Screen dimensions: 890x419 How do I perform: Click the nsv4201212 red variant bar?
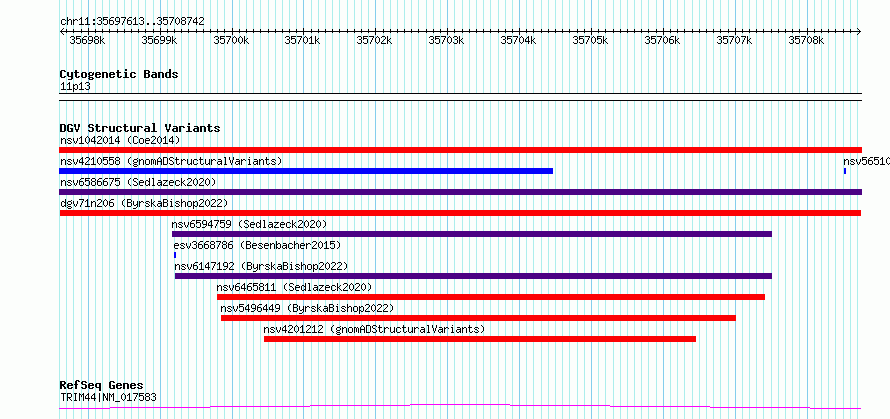[480, 339]
